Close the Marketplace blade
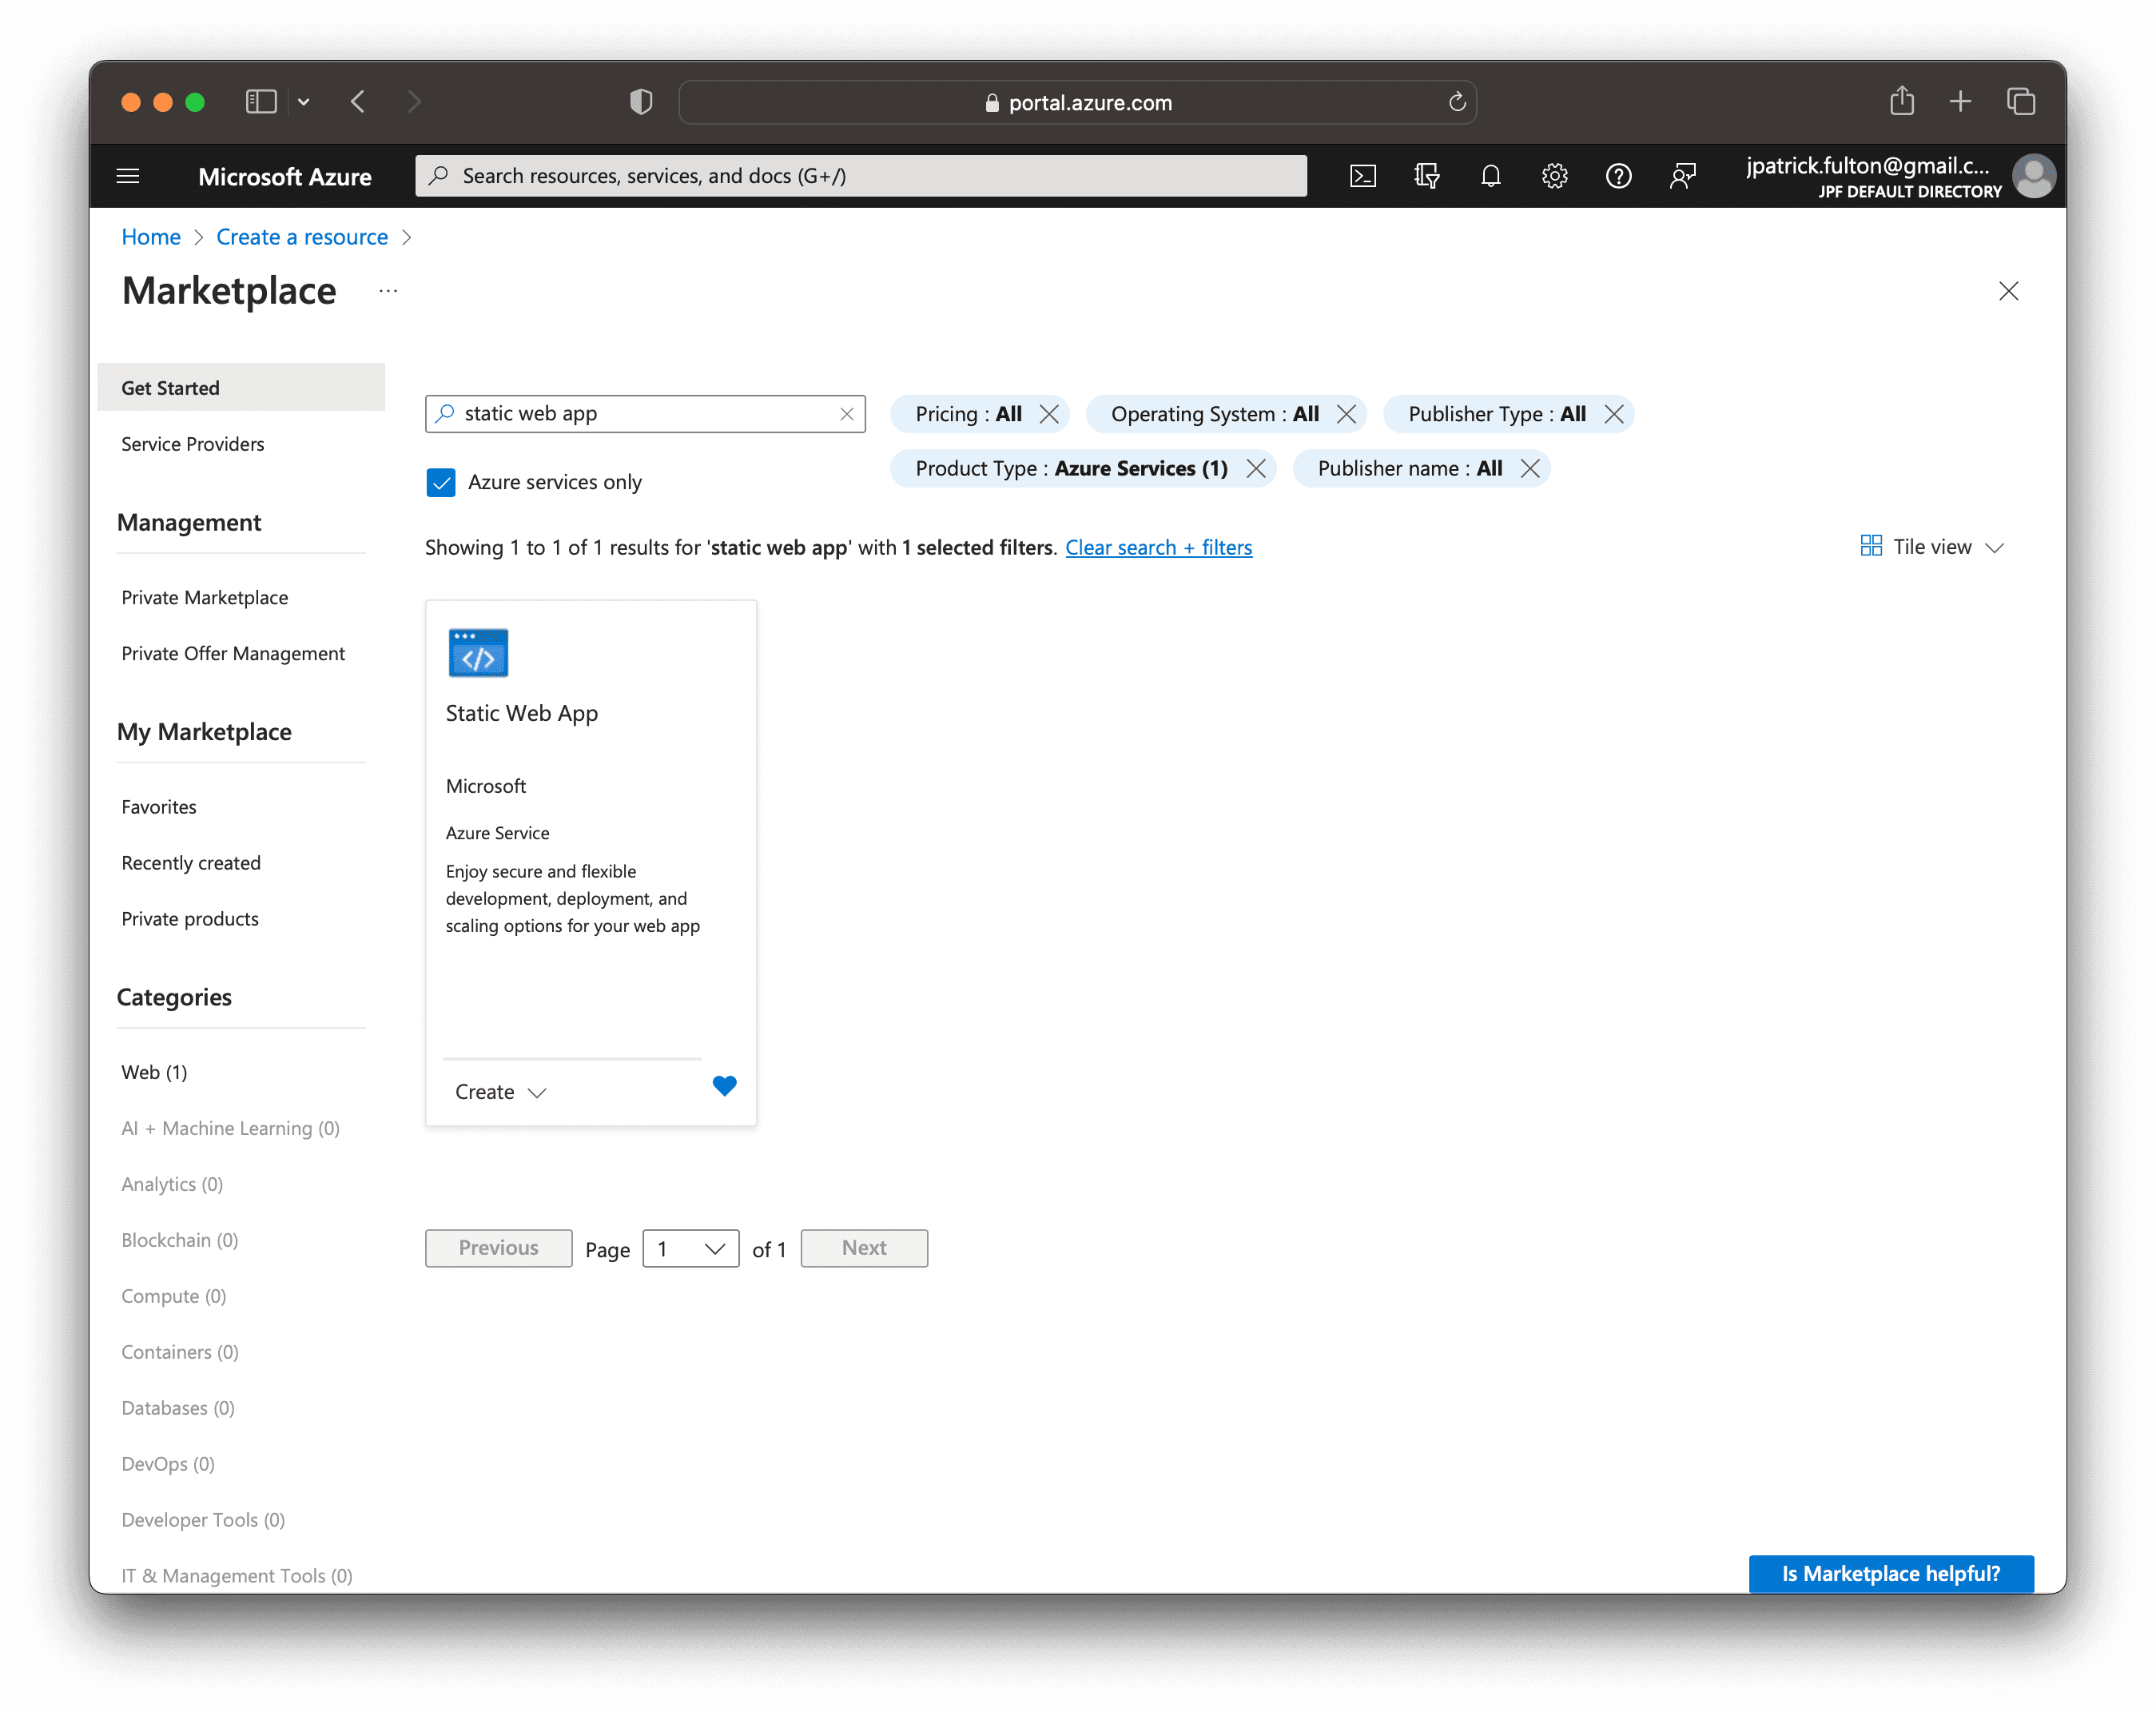Viewport: 2156px width, 1712px height. click(x=2008, y=291)
